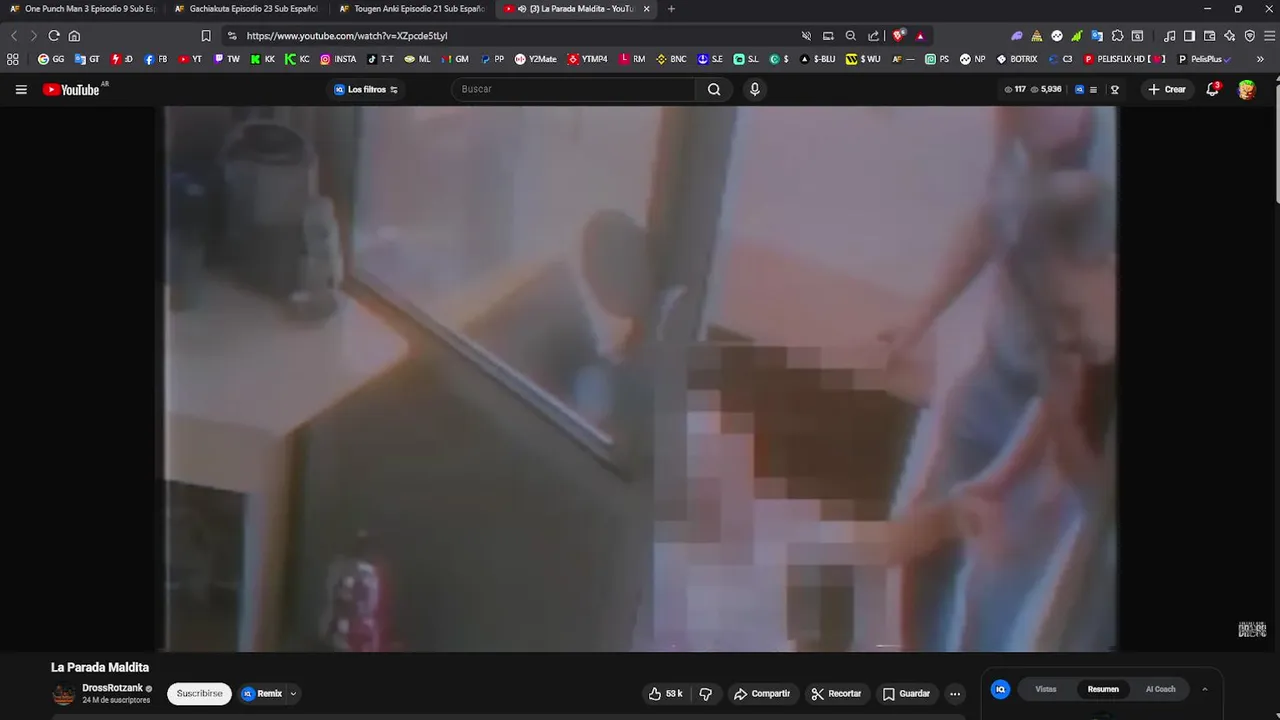This screenshot has width=1280, height=720.
Task: Open browser extensions puzzle icon
Action: (x=1118, y=35)
